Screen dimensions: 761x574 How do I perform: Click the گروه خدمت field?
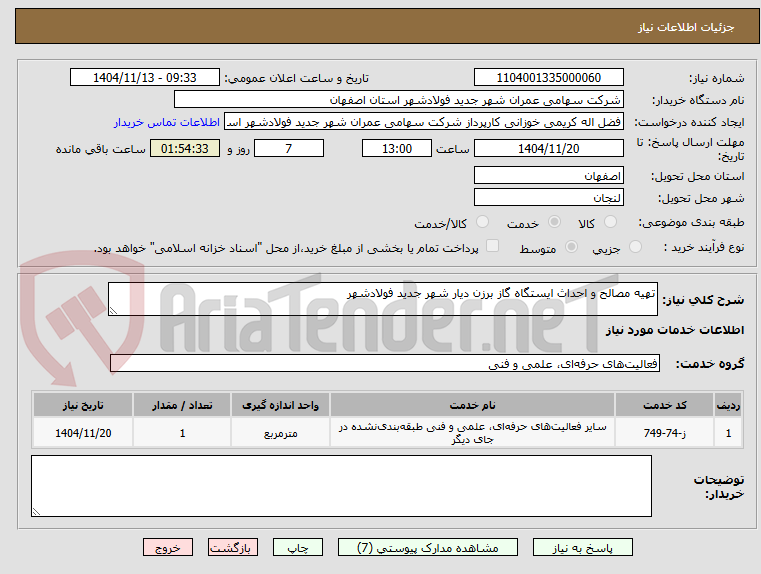pyautogui.click(x=384, y=363)
